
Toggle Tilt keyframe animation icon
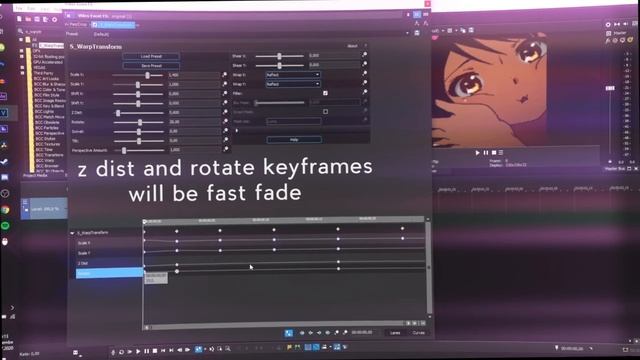coord(225,140)
